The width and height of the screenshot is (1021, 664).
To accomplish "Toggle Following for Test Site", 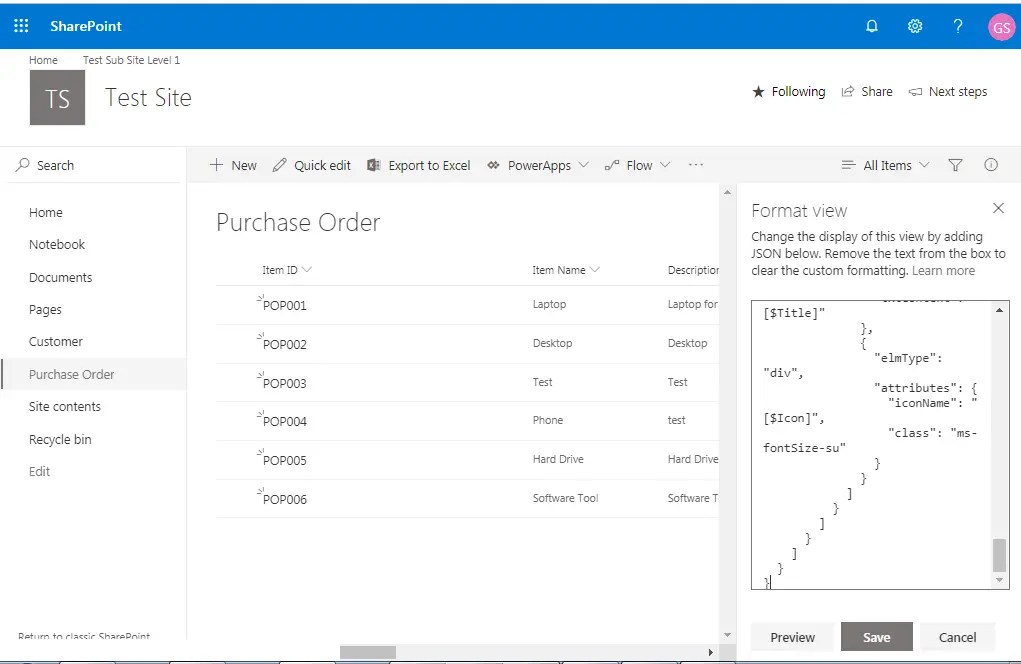I will point(789,91).
